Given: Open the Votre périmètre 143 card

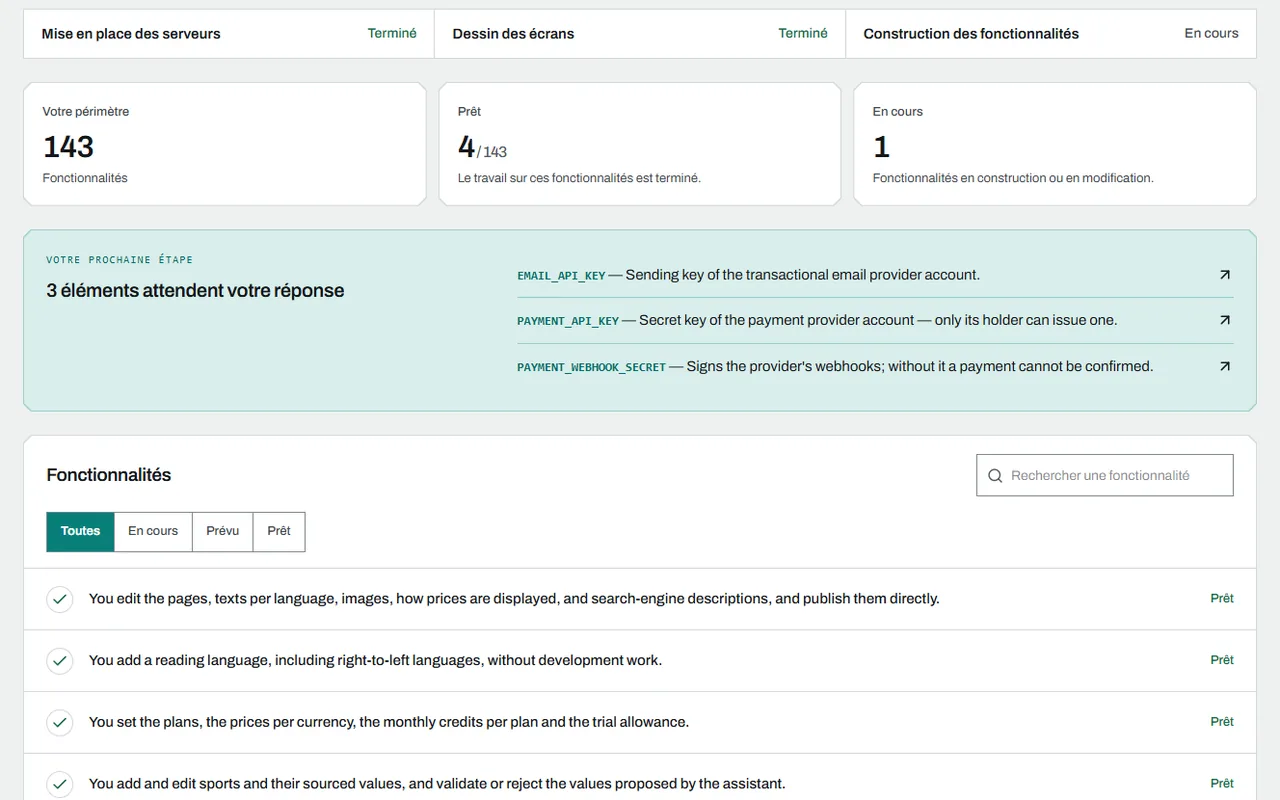Looking at the screenshot, I should 225,144.
